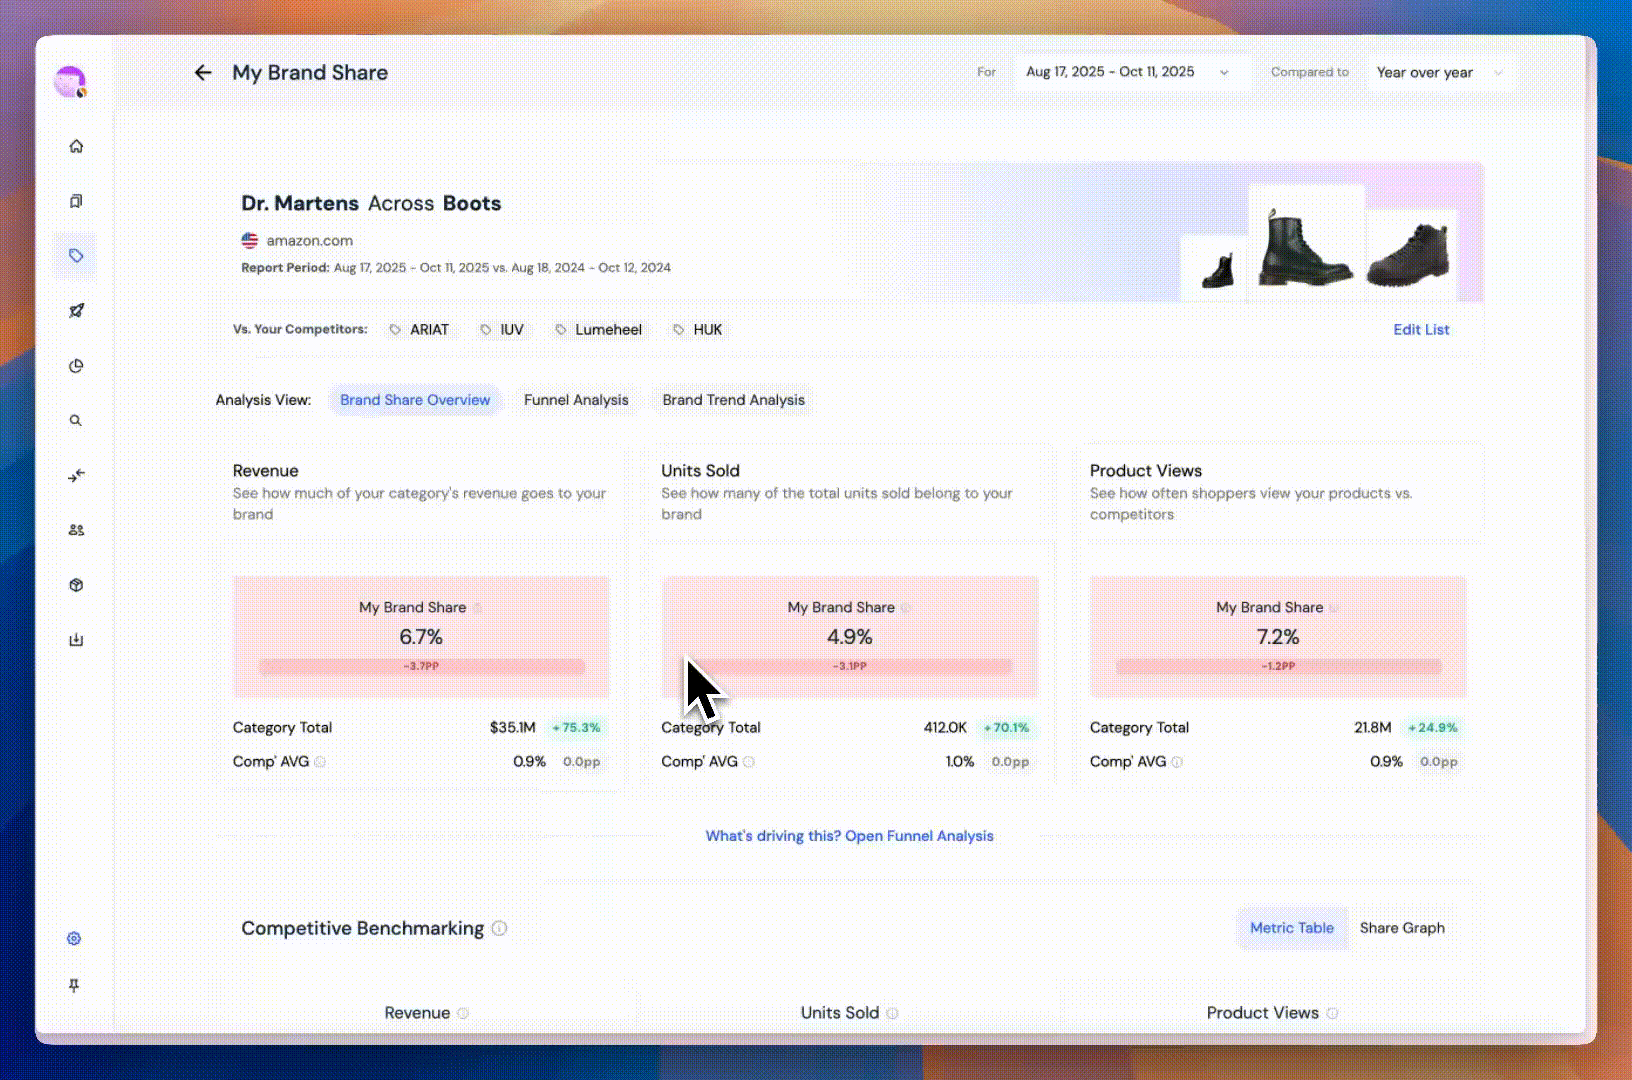This screenshot has width=1632, height=1080.
Task: Select the Metric Table view
Action: (1292, 928)
